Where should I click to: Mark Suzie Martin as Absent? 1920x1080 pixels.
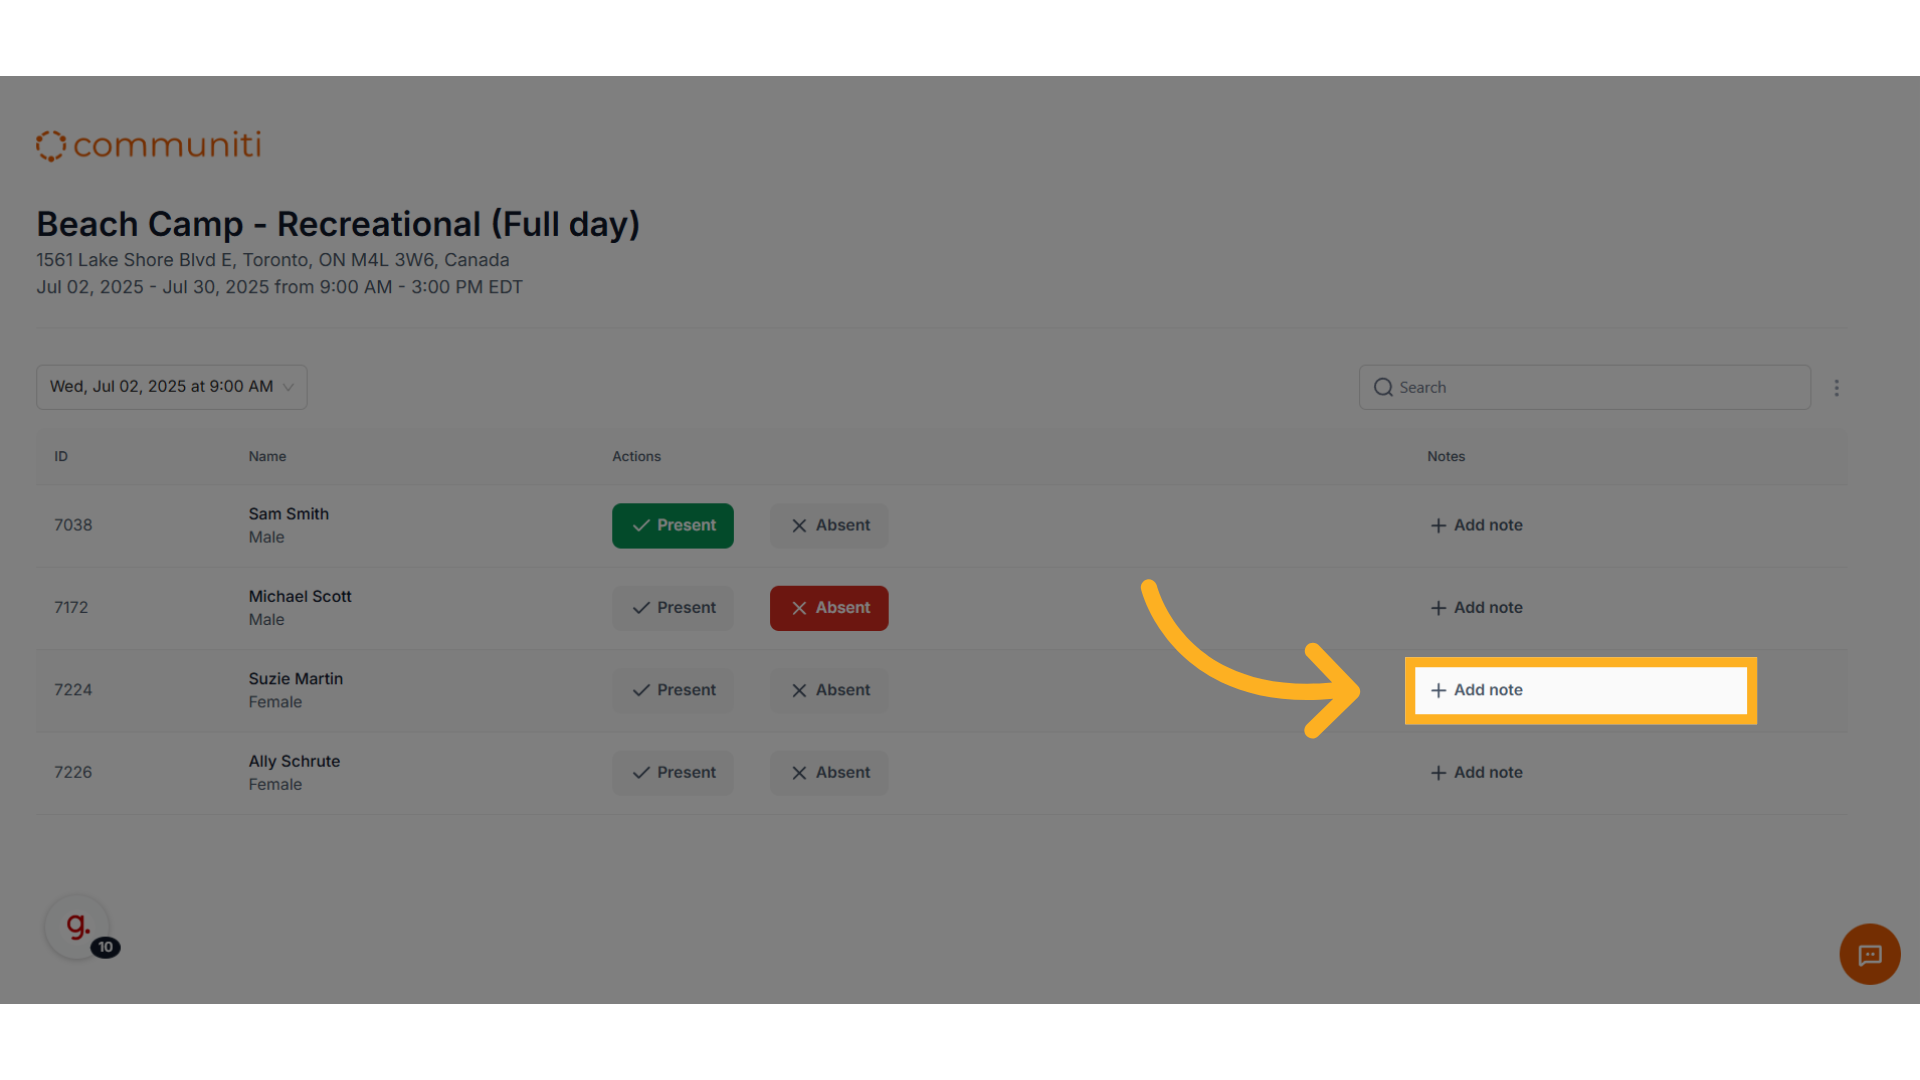829,691
